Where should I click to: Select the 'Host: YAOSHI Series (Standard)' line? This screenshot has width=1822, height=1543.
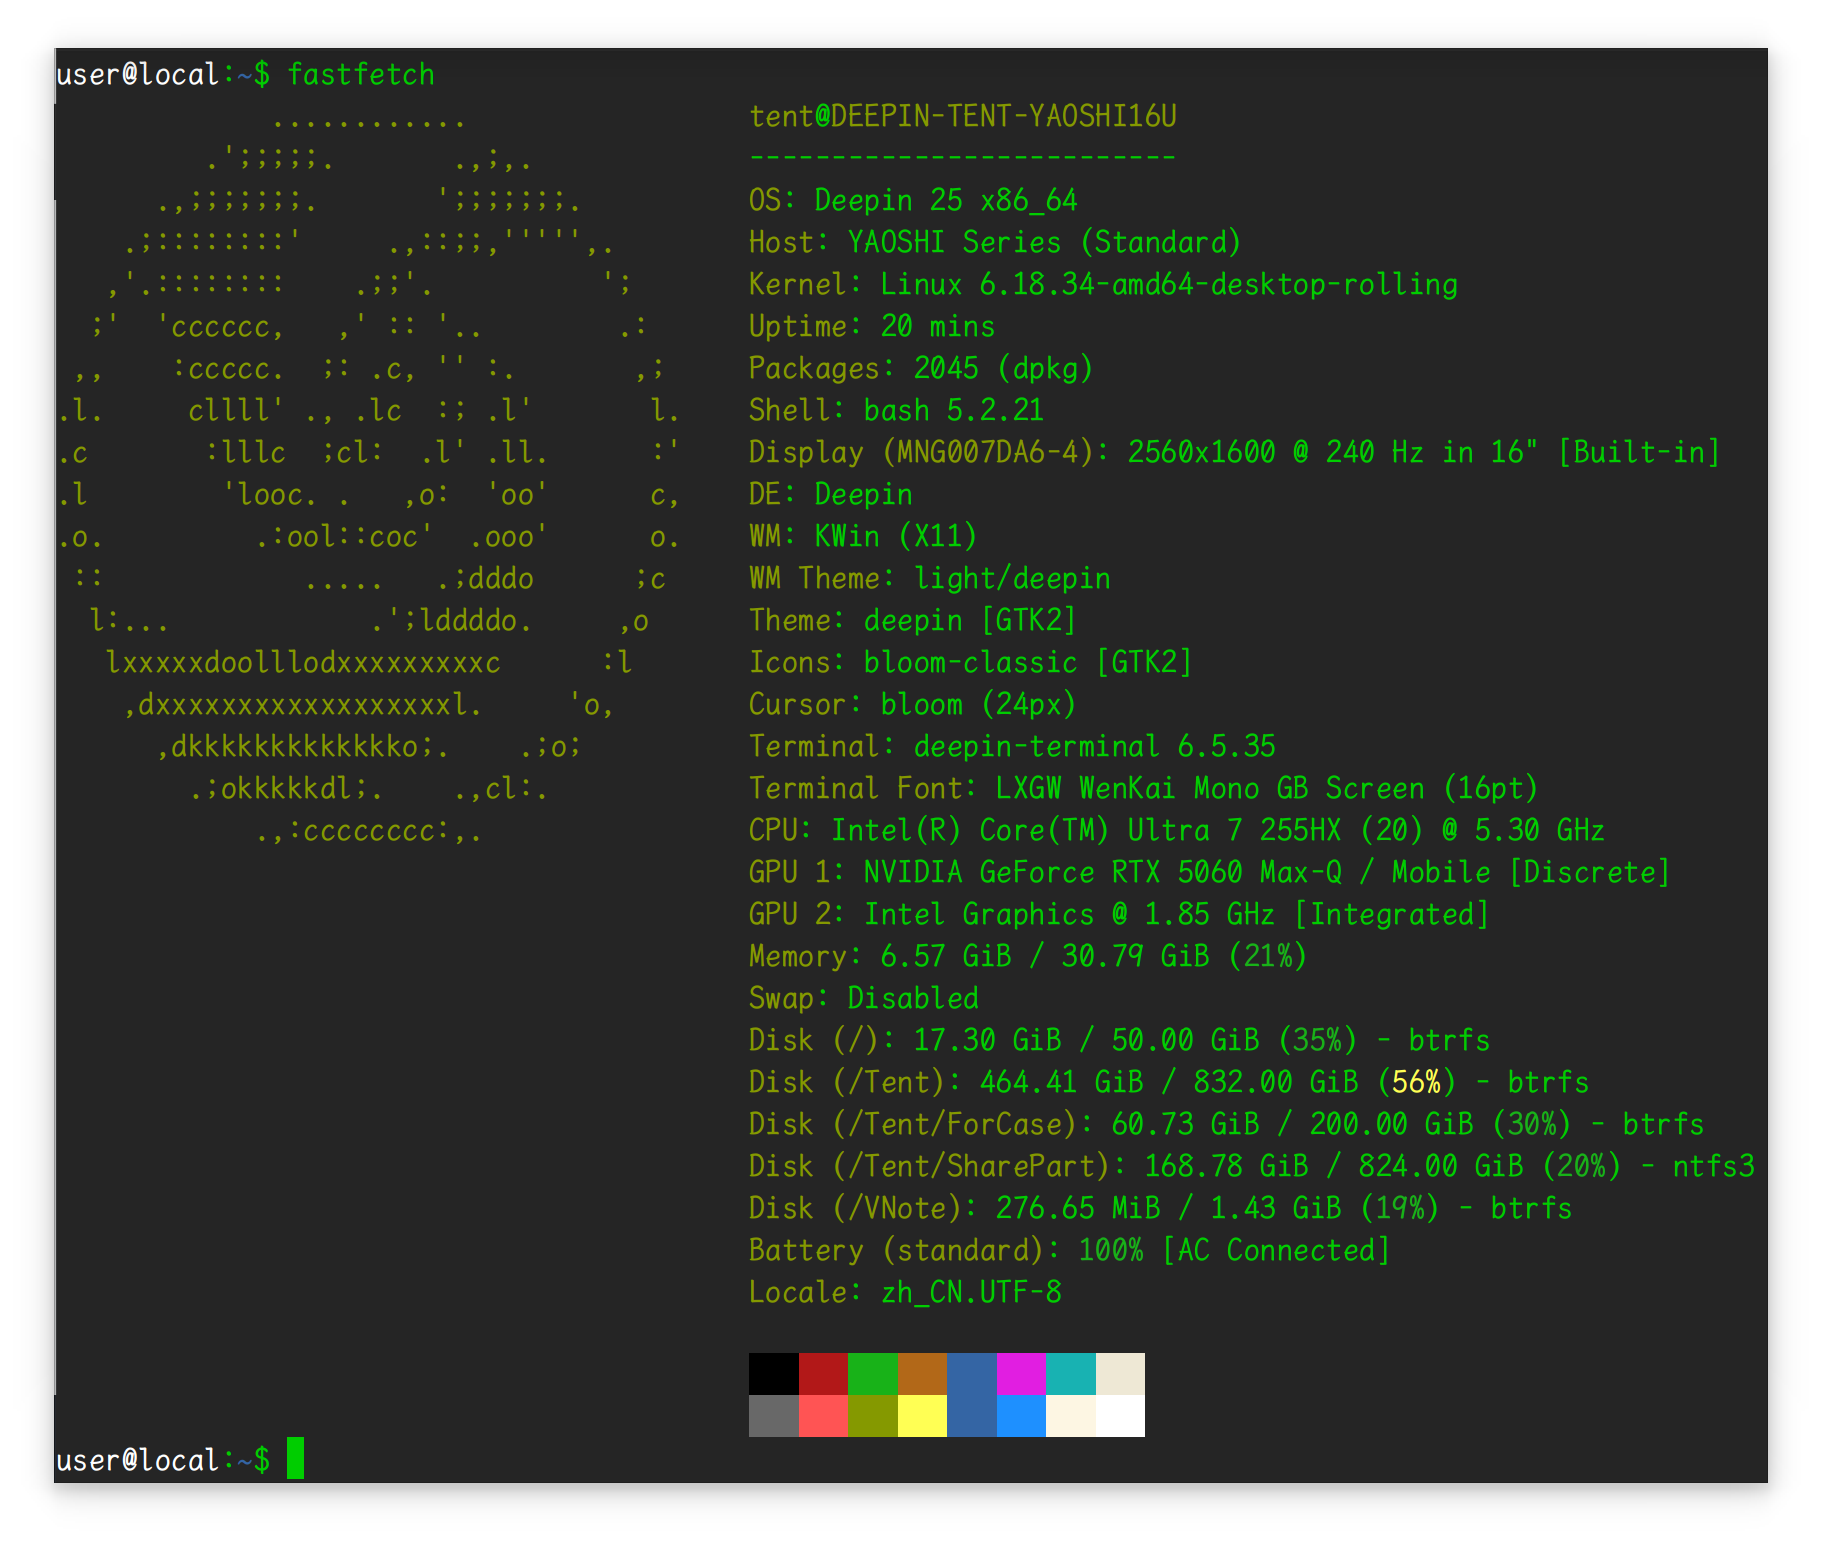click(995, 243)
